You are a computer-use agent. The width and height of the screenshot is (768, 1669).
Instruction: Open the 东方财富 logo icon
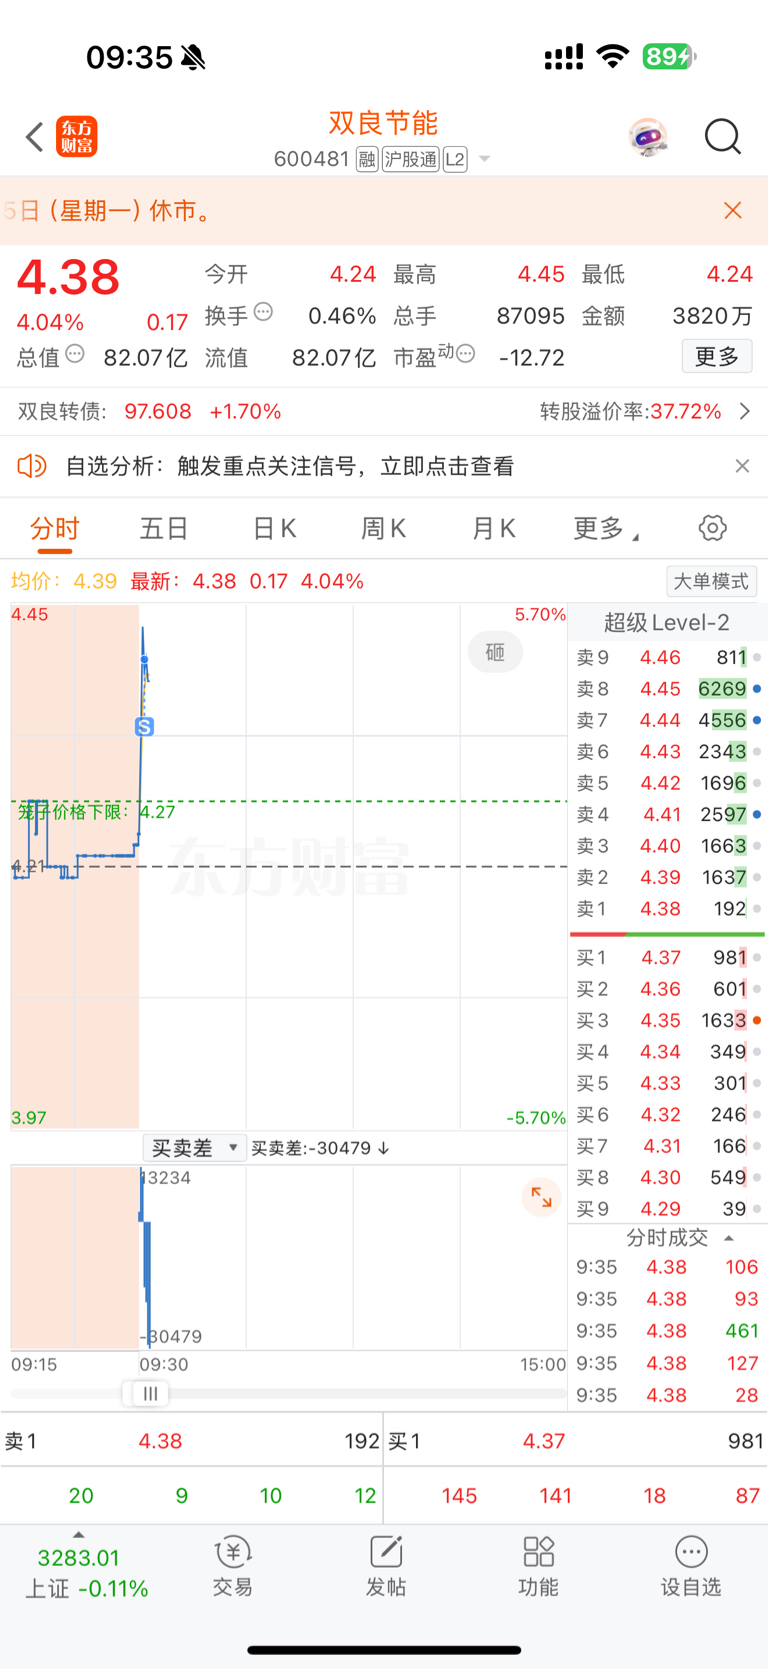click(77, 137)
